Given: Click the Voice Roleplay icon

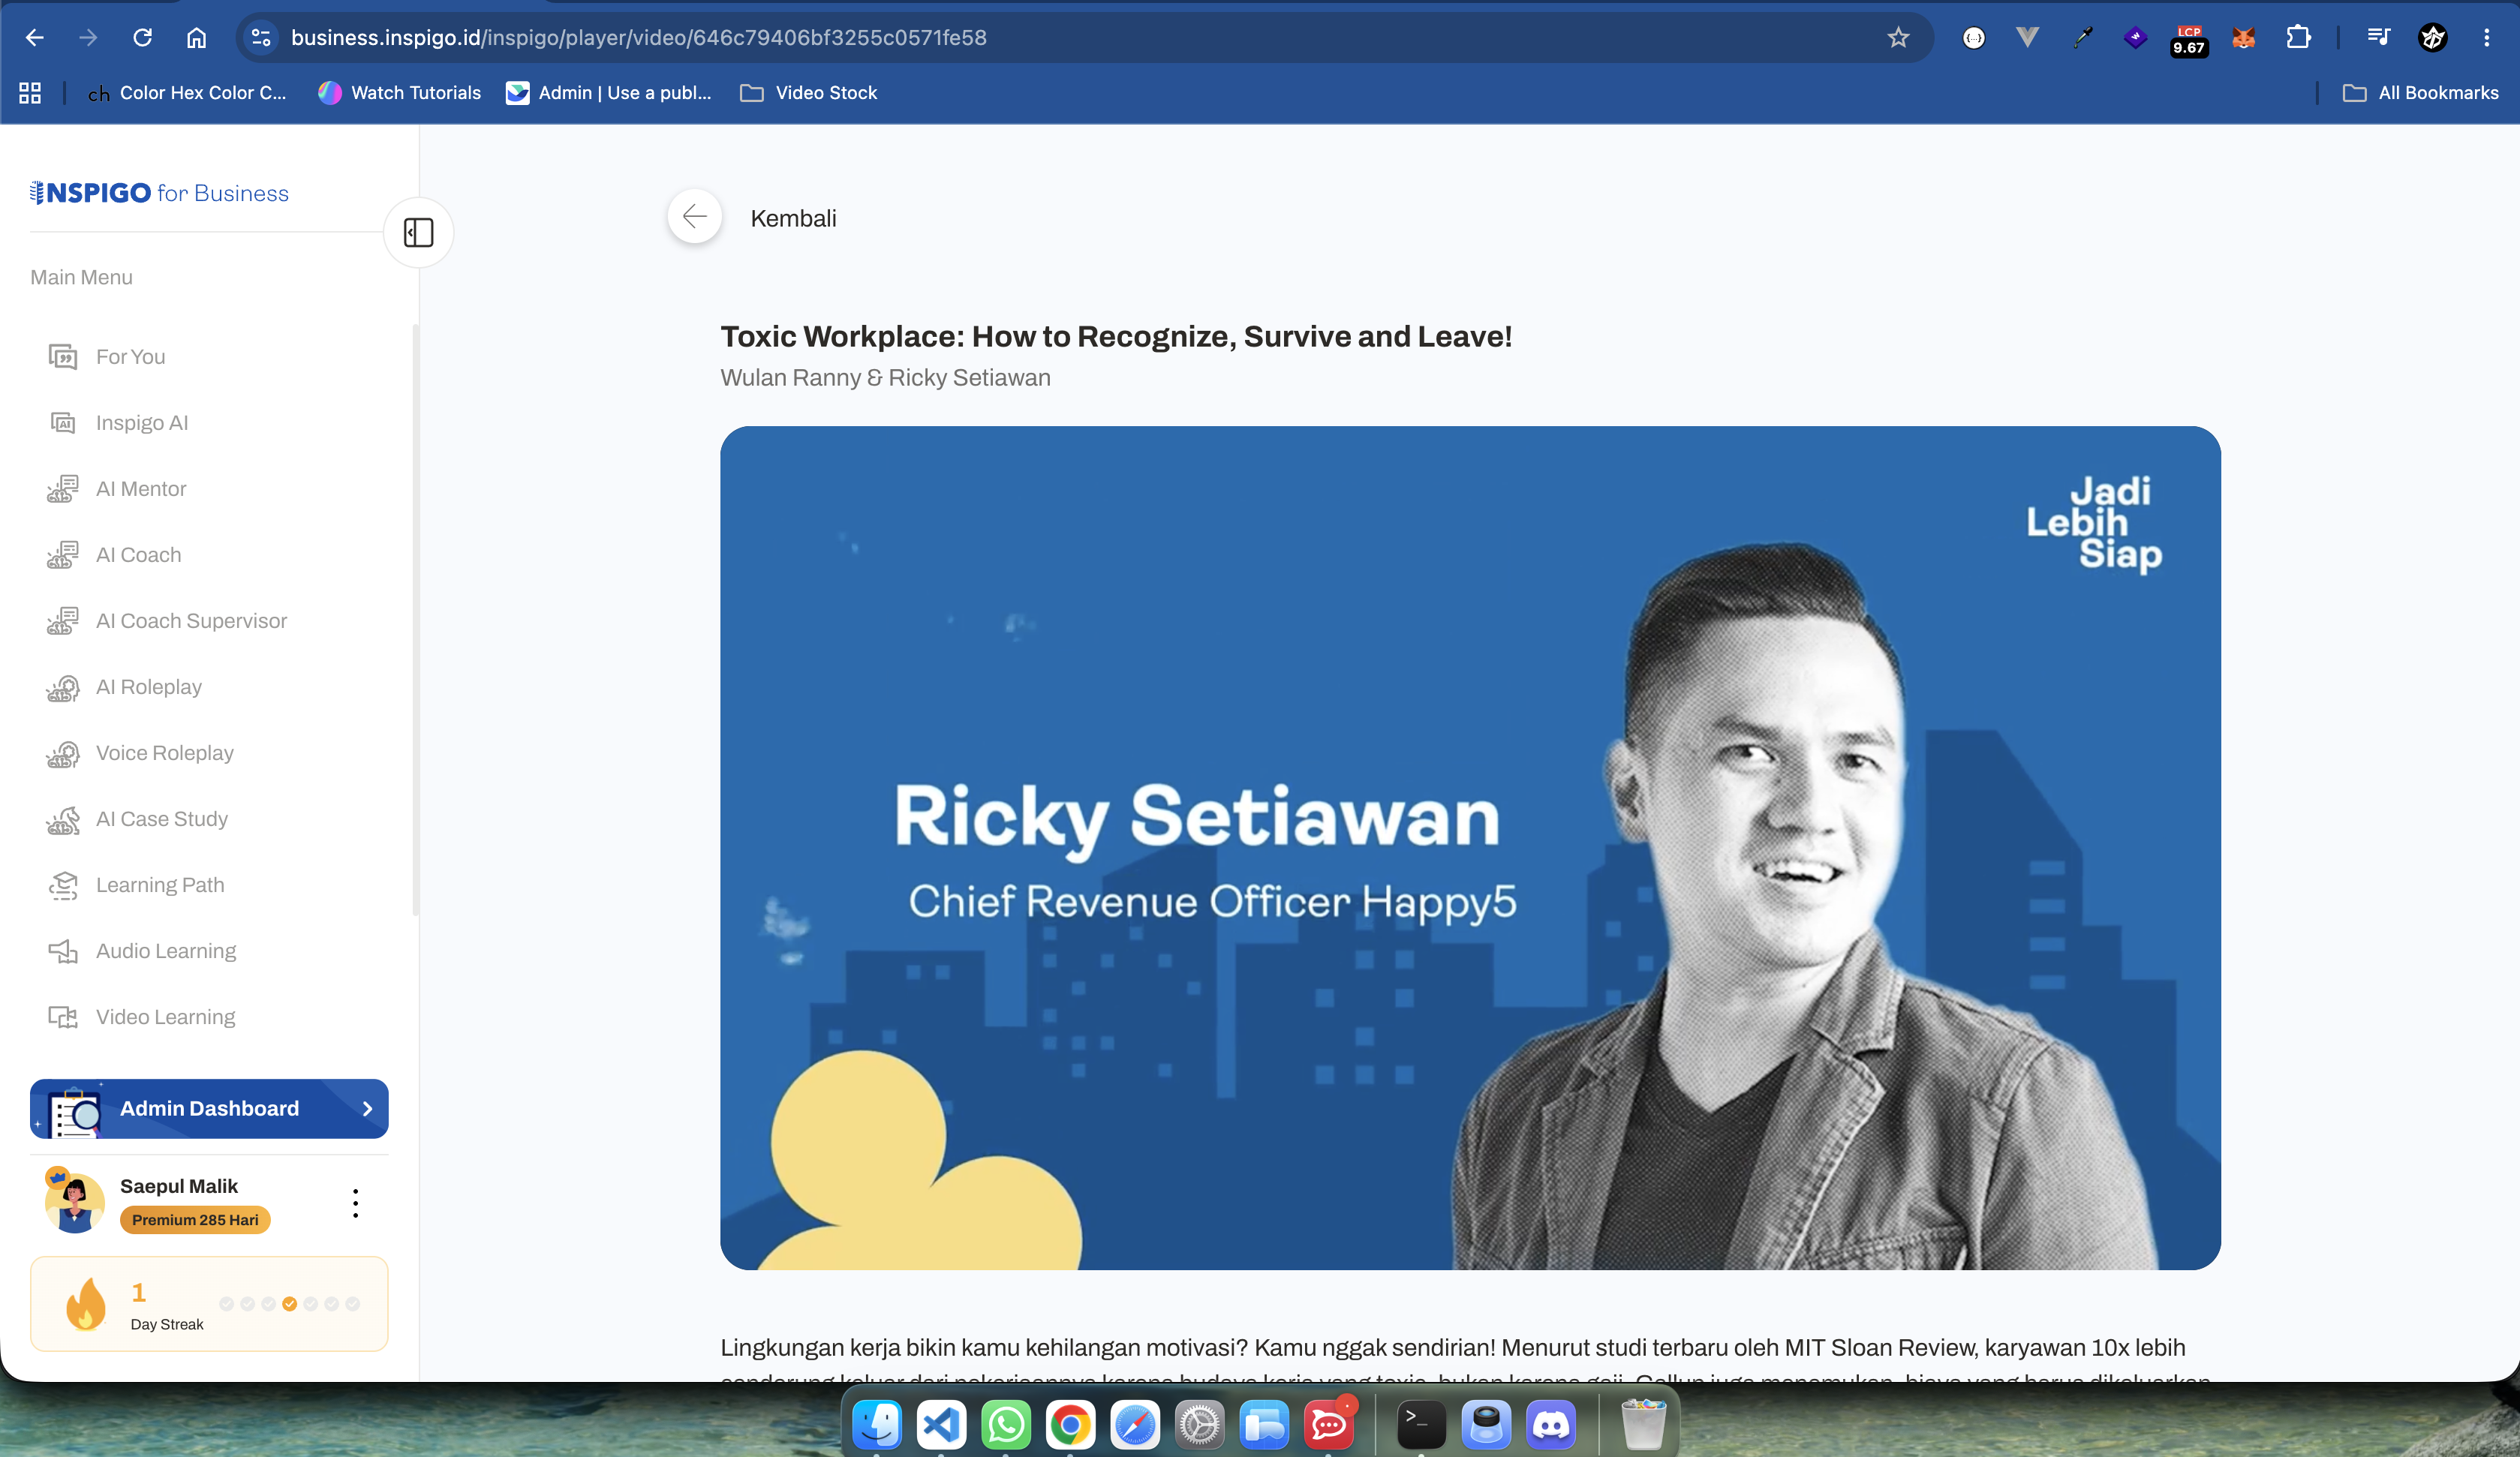Looking at the screenshot, I should (63, 753).
